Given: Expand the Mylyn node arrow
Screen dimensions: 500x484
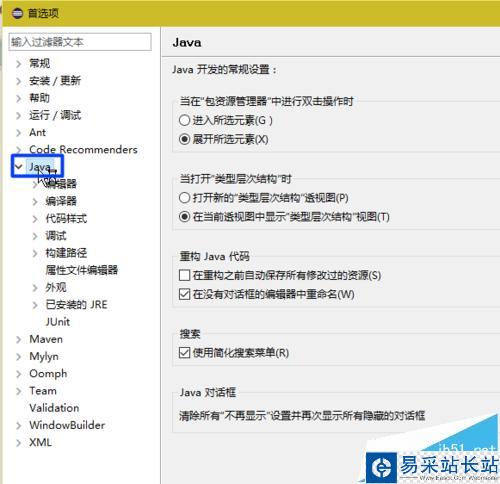Looking at the screenshot, I should 19,357.
